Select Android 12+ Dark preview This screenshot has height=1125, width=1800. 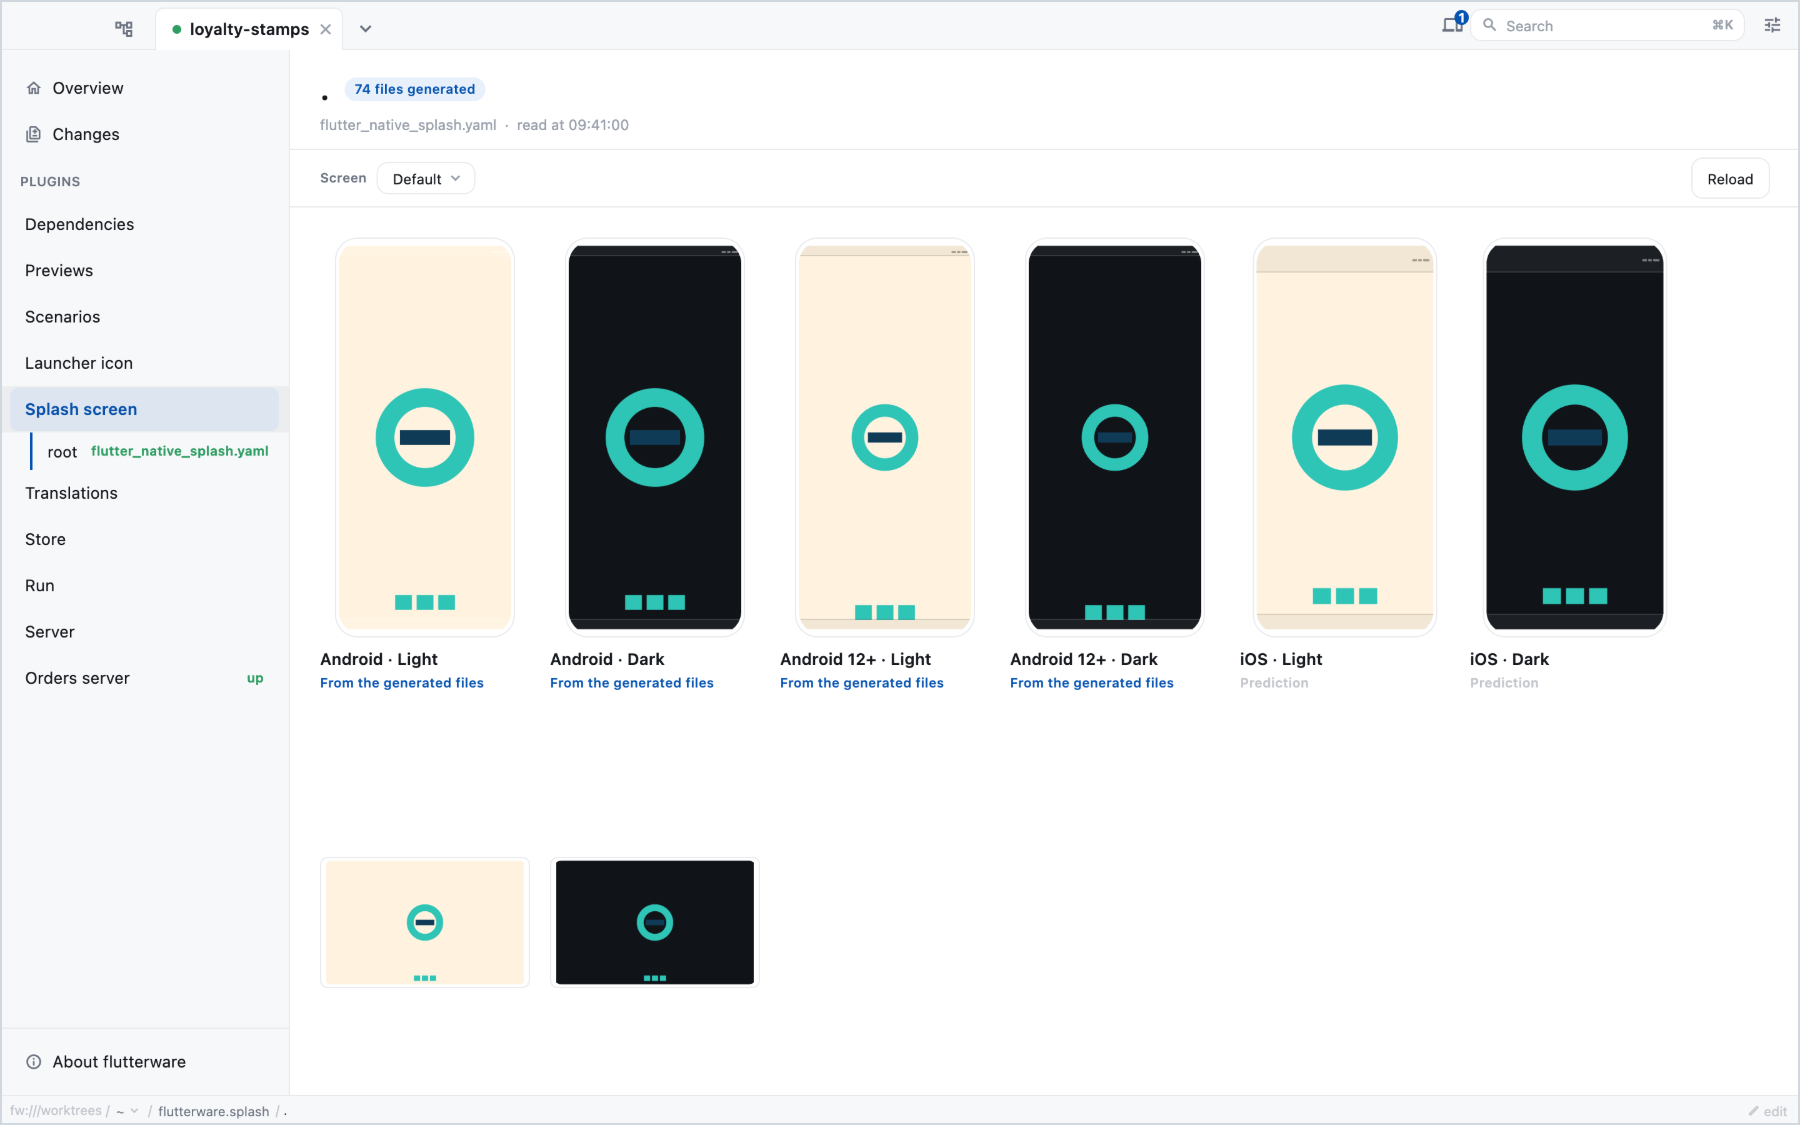(1115, 437)
